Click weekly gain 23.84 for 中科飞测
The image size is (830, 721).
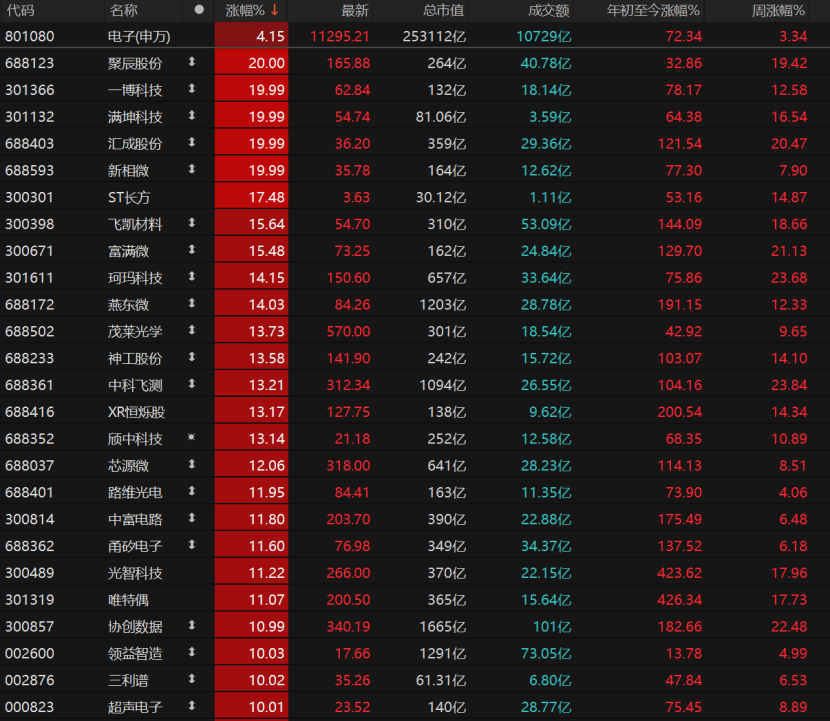[x=789, y=385]
